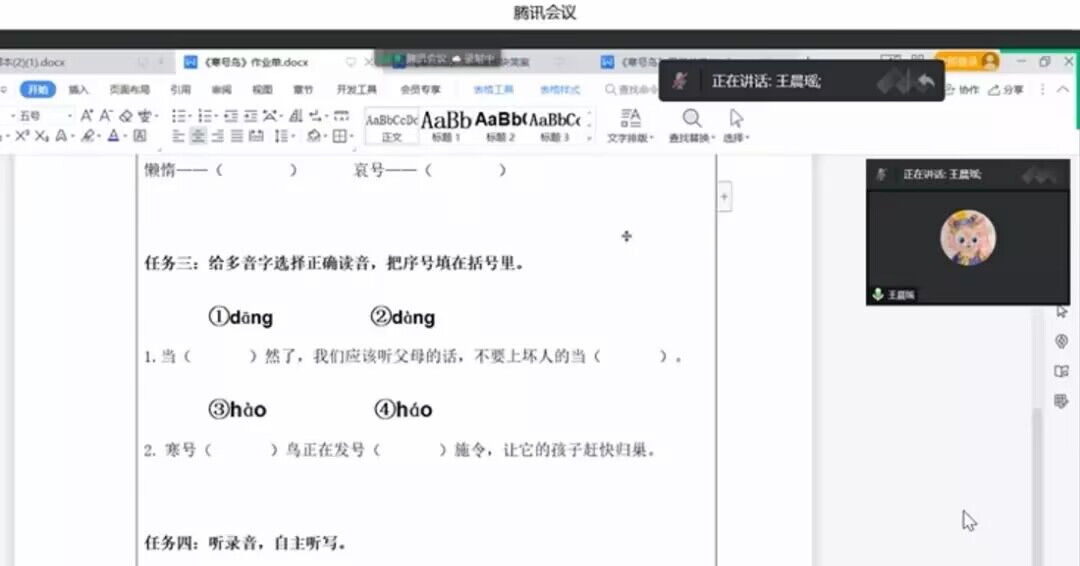Select the 标题 3 style
The width and height of the screenshot is (1080, 566).
point(554,127)
